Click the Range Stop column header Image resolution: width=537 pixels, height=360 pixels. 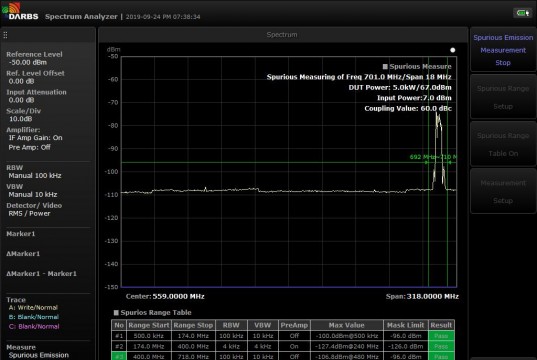pyautogui.click(x=193, y=325)
